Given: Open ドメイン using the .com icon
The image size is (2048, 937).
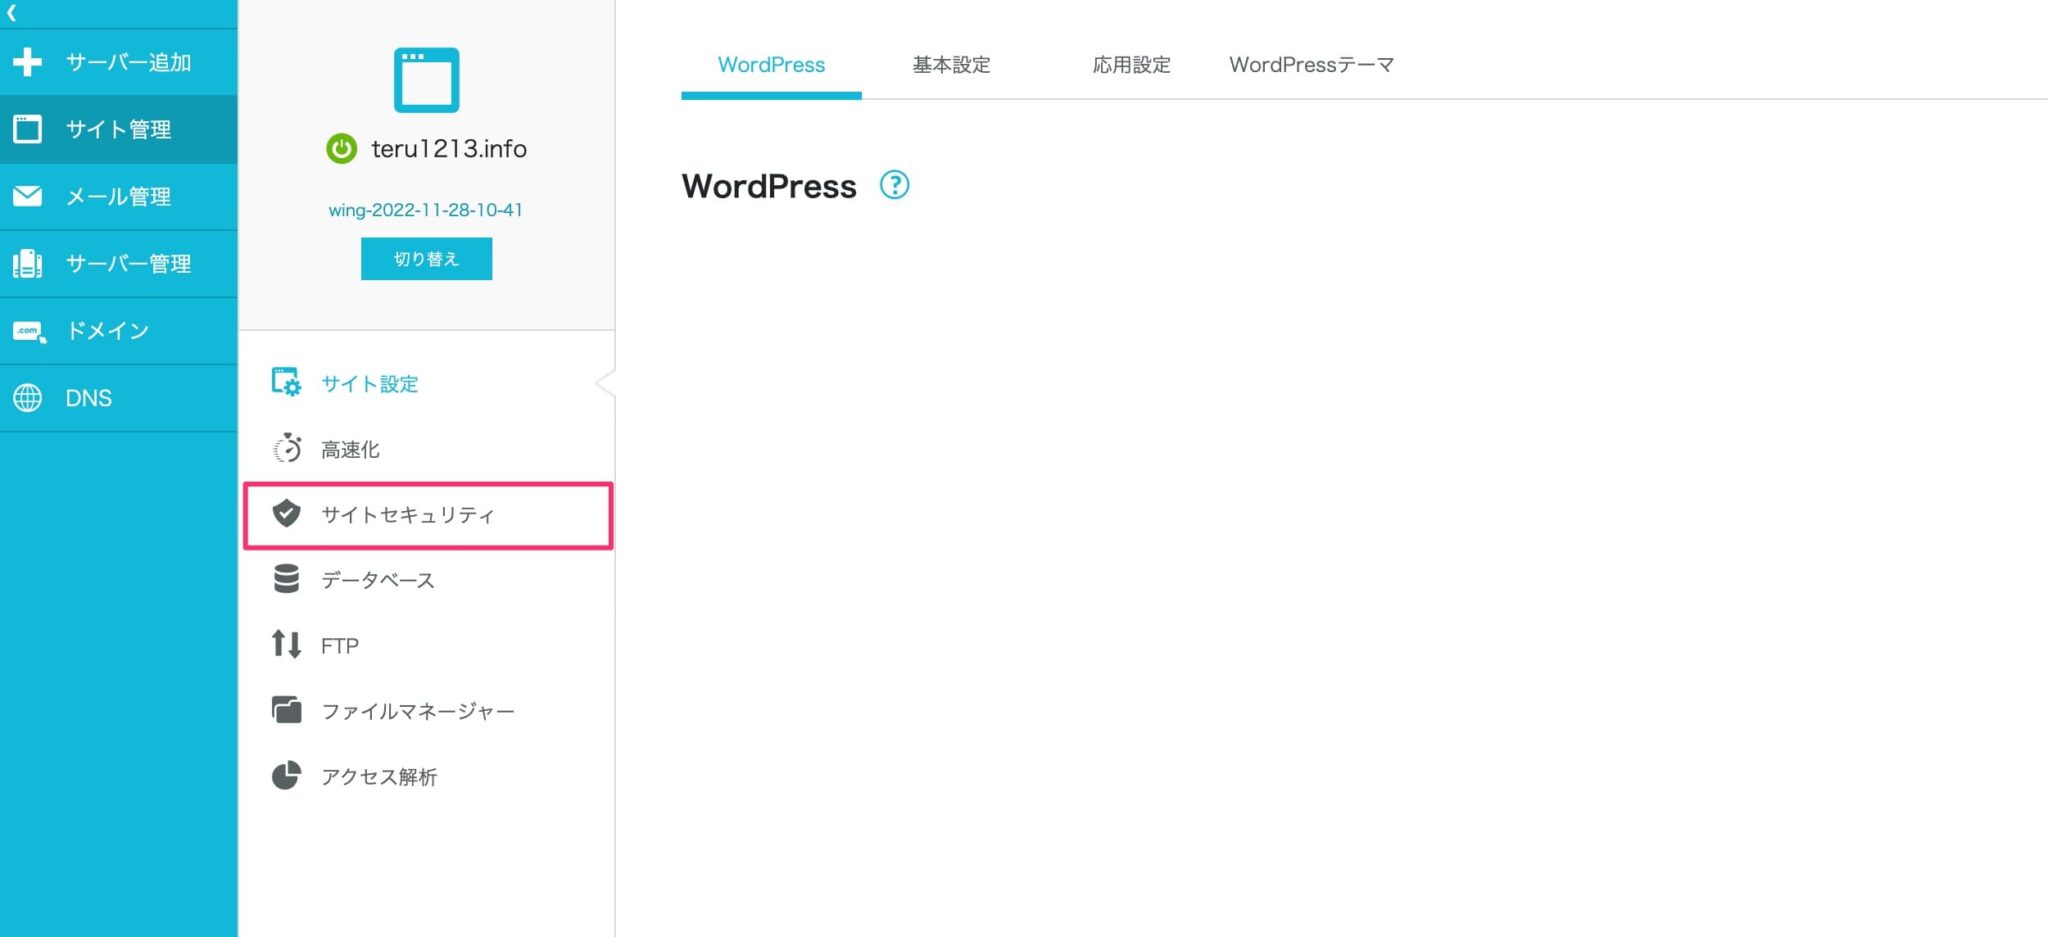Looking at the screenshot, I should tap(28, 330).
